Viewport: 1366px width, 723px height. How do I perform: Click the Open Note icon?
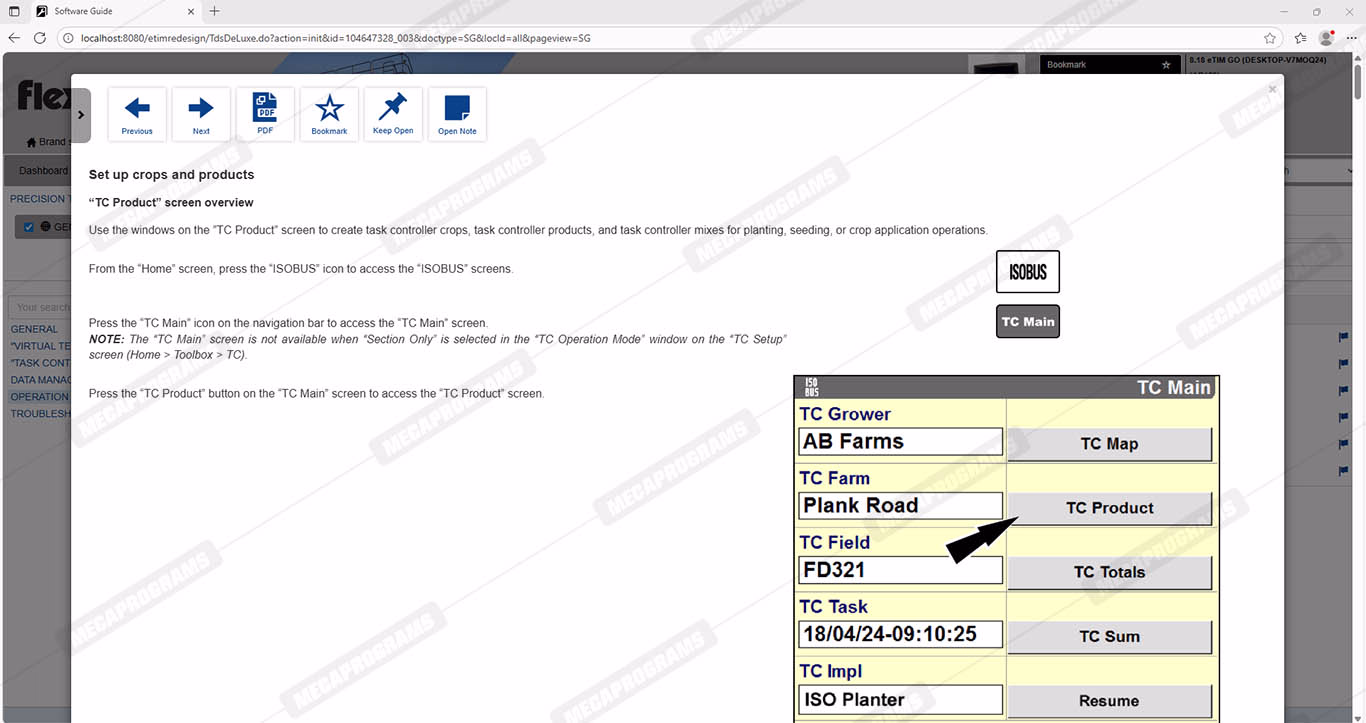click(457, 114)
